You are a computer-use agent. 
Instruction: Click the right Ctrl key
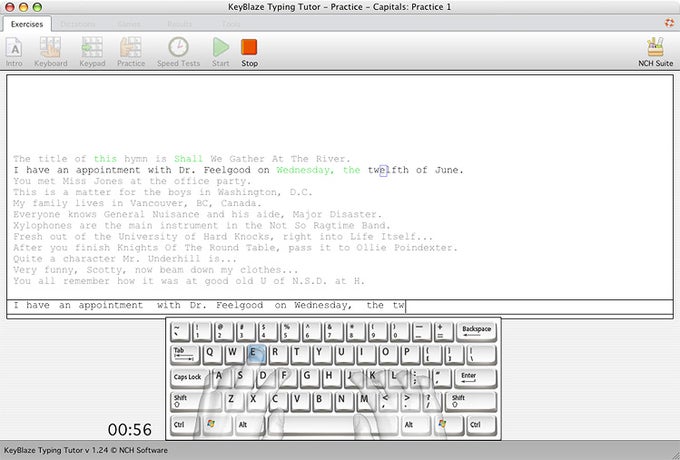click(x=481, y=425)
